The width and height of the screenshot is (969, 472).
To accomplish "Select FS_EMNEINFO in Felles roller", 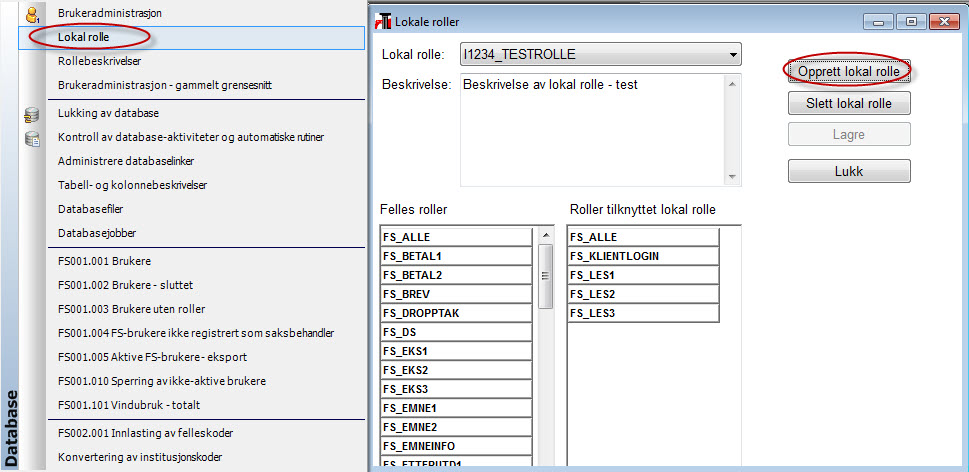I will [457, 446].
